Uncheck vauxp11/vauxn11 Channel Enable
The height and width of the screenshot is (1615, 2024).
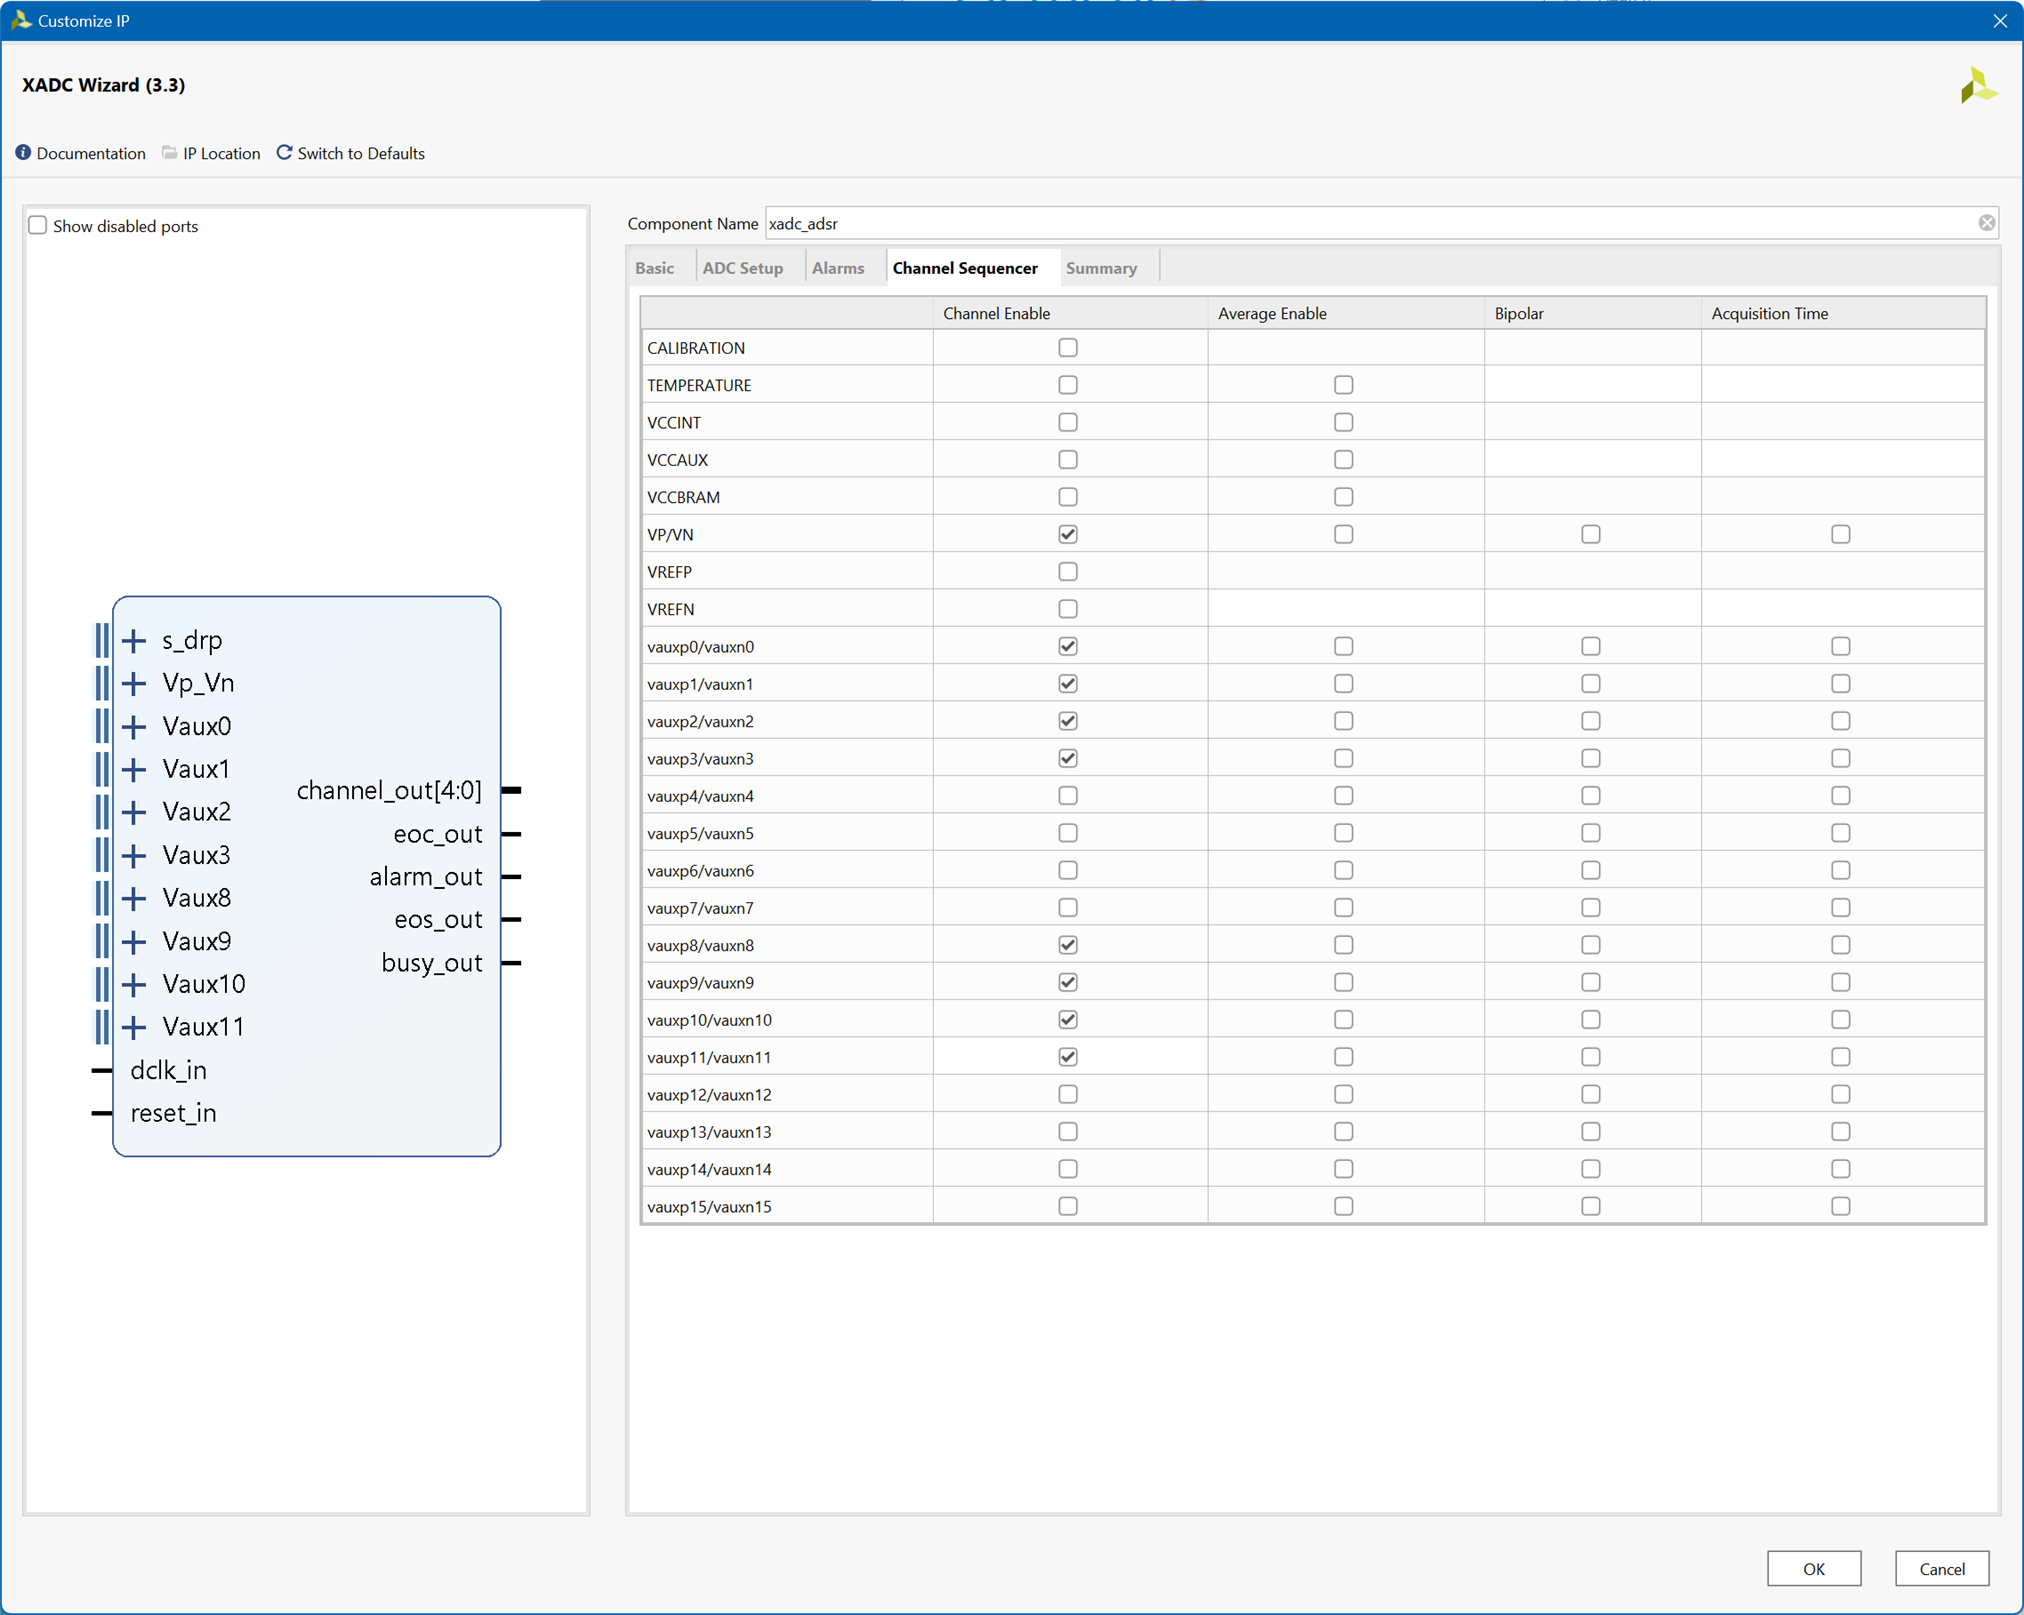pyautogui.click(x=1068, y=1057)
